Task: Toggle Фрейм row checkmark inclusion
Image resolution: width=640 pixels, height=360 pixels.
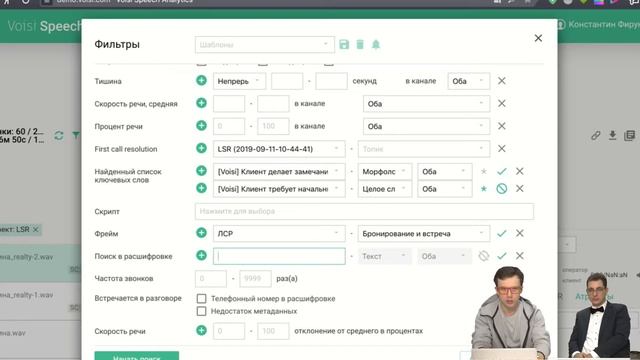Action: tap(502, 233)
